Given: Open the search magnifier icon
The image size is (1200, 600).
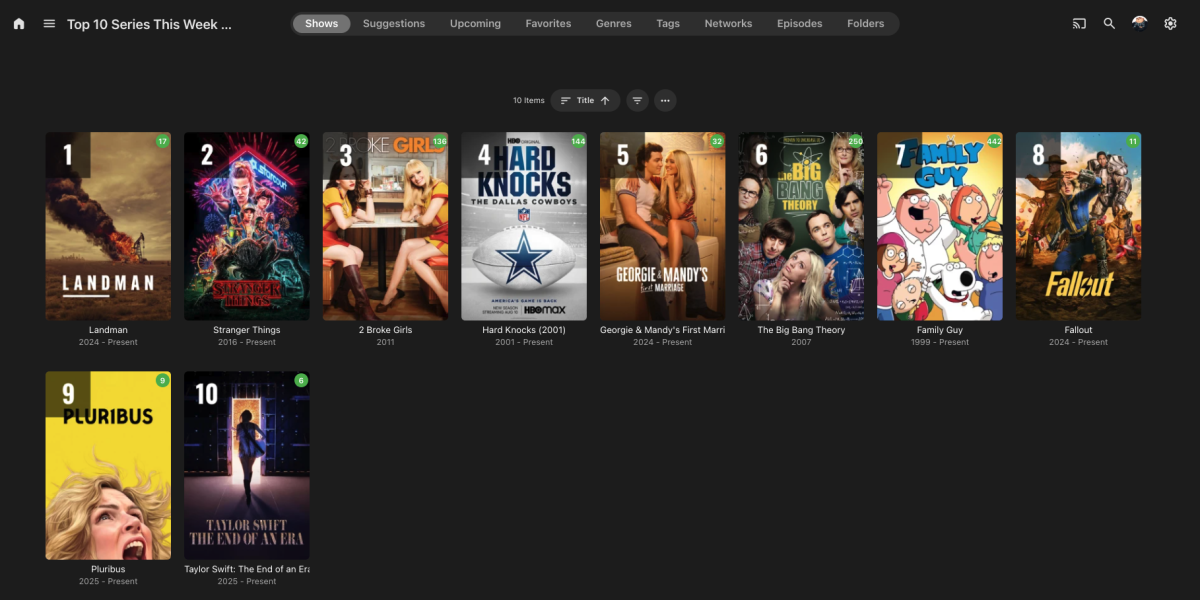Looking at the screenshot, I should 1109,23.
